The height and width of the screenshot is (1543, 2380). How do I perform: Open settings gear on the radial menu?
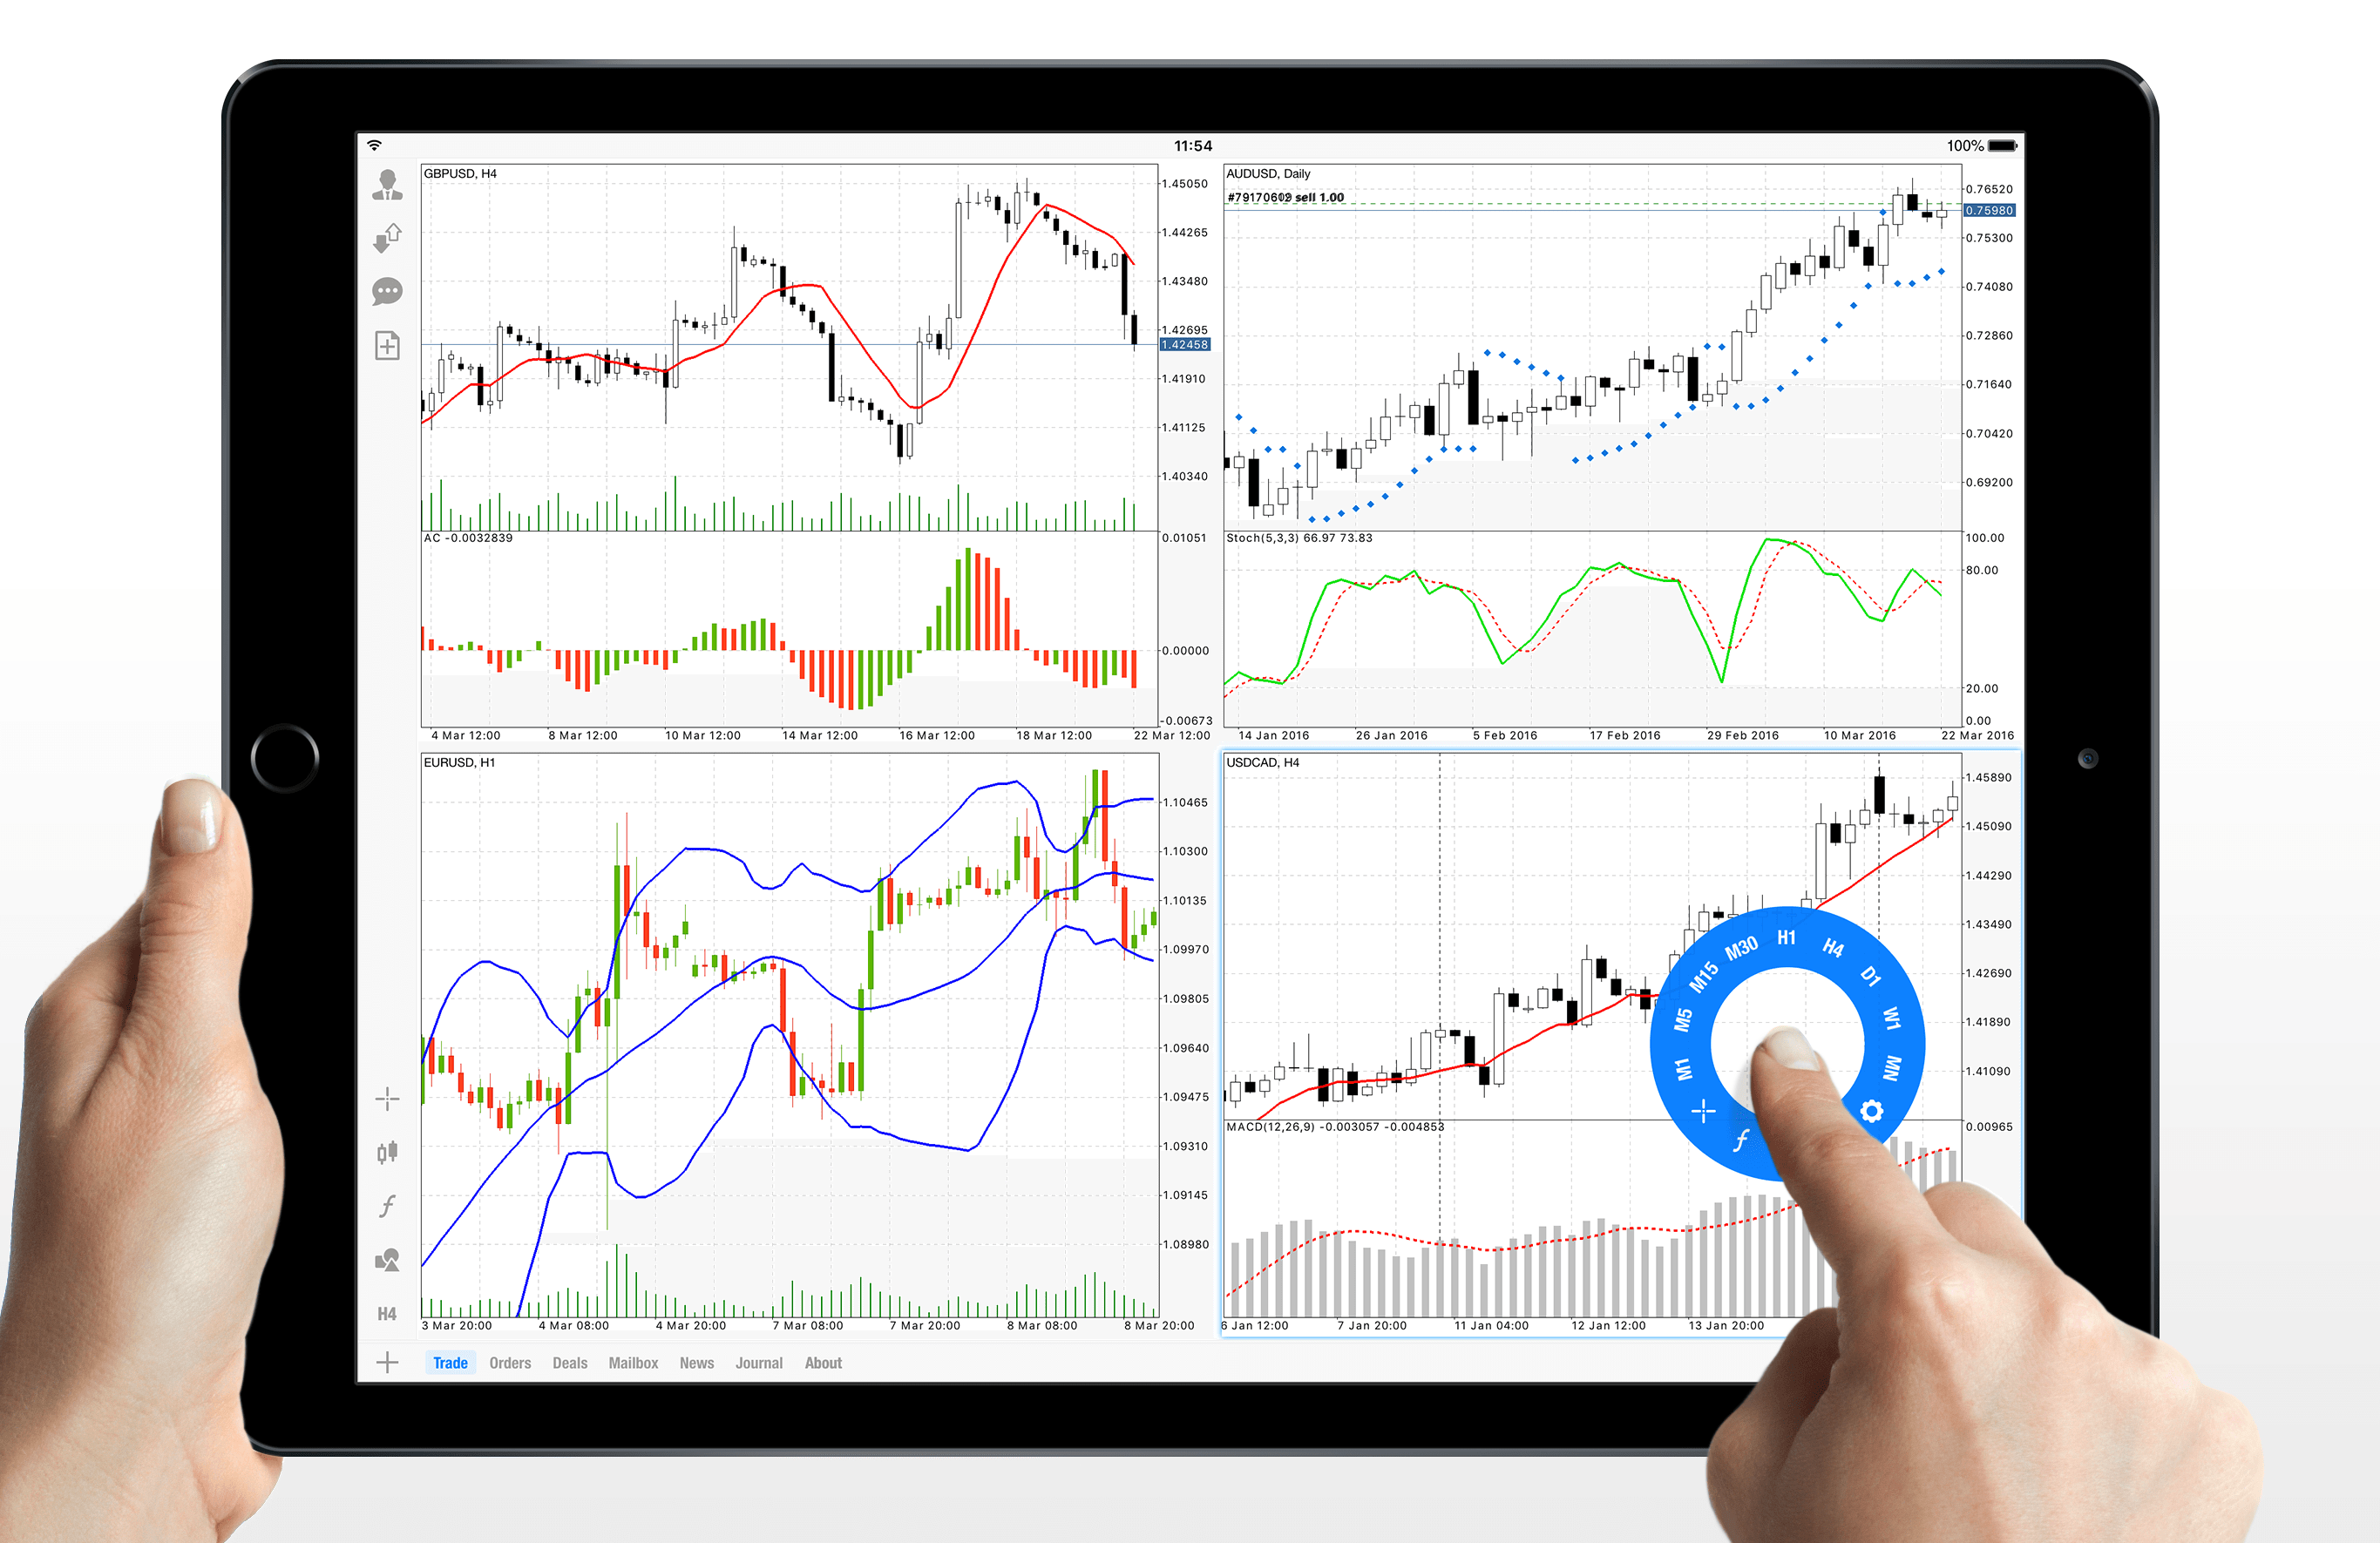(1871, 1111)
